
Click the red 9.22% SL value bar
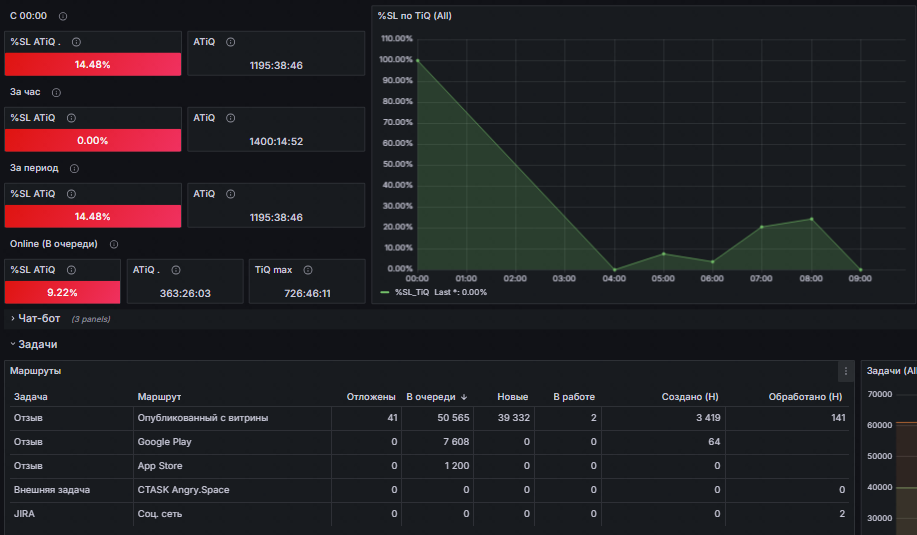pyautogui.click(x=63, y=292)
